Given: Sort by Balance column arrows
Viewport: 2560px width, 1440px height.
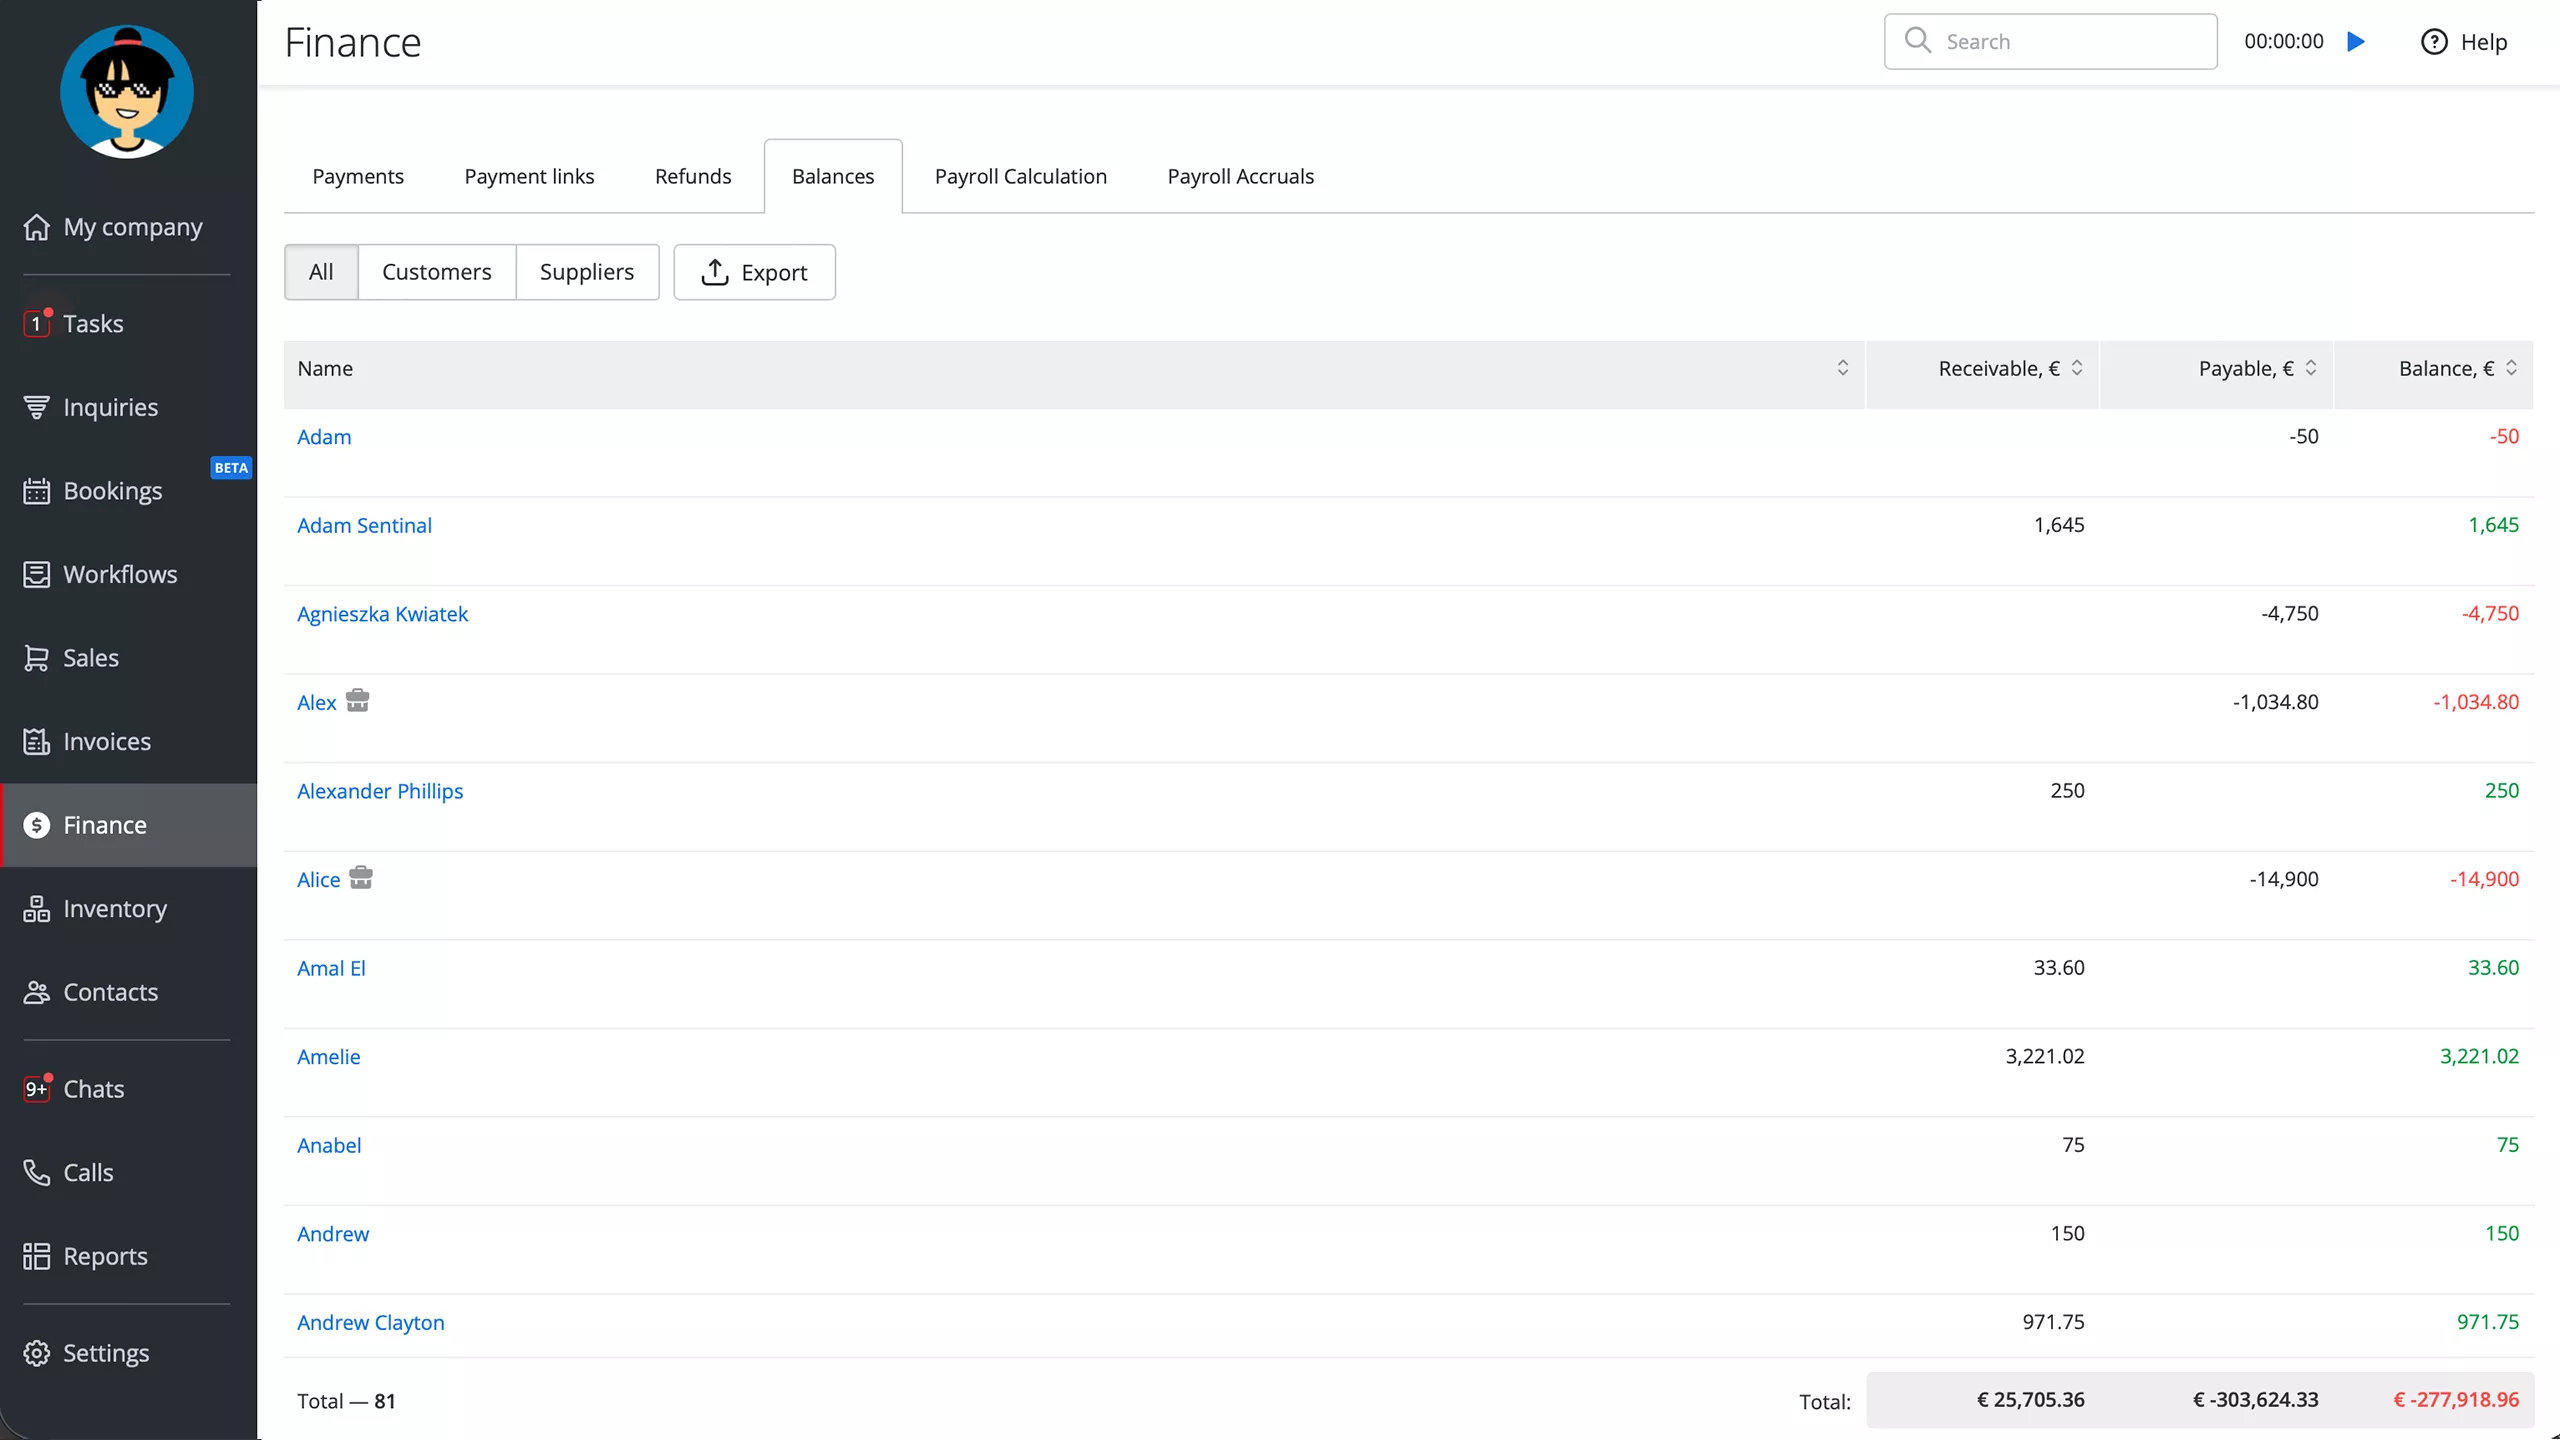Looking at the screenshot, I should 2511,368.
